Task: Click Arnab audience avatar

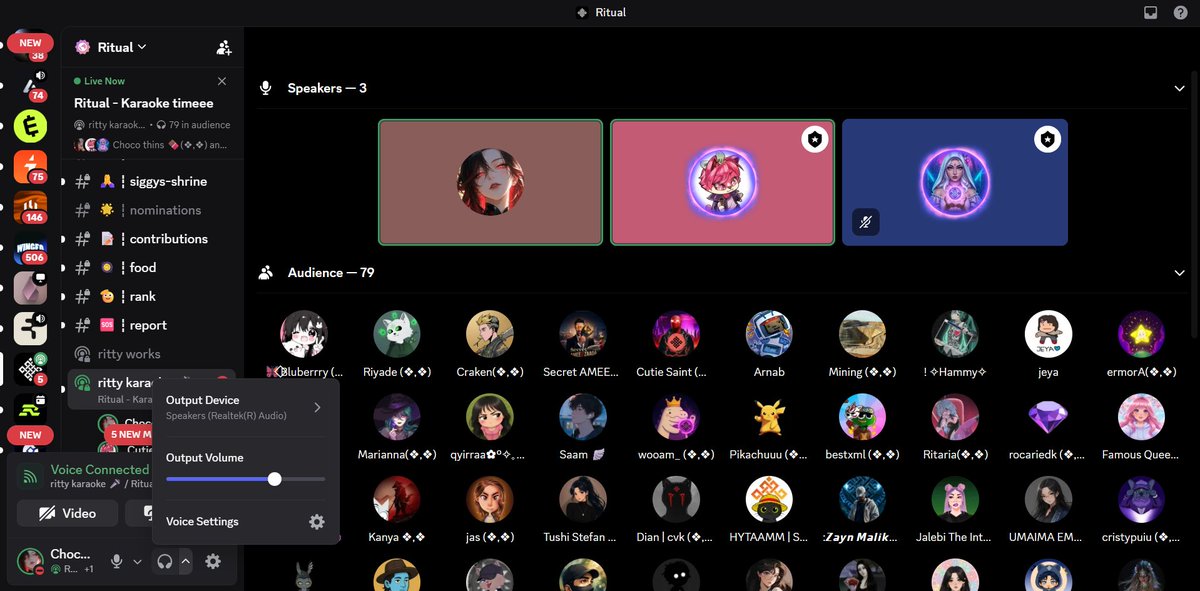Action: [x=769, y=334]
